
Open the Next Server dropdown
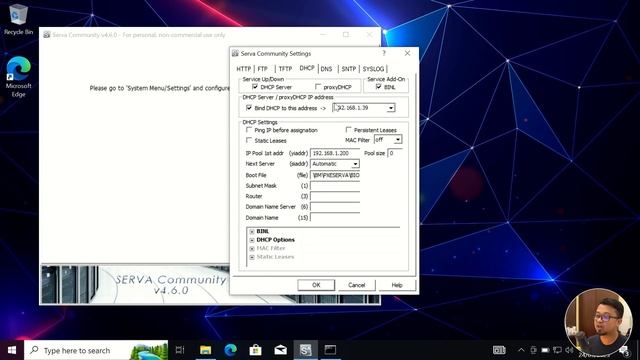point(356,164)
